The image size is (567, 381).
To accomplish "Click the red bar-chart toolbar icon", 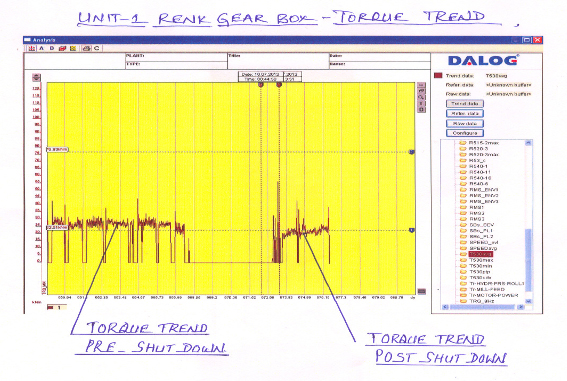I will (x=32, y=48).
